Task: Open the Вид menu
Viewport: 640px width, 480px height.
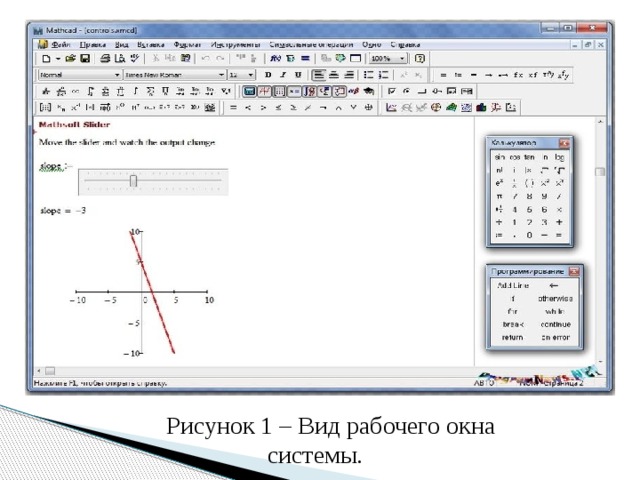Action: coord(121,44)
